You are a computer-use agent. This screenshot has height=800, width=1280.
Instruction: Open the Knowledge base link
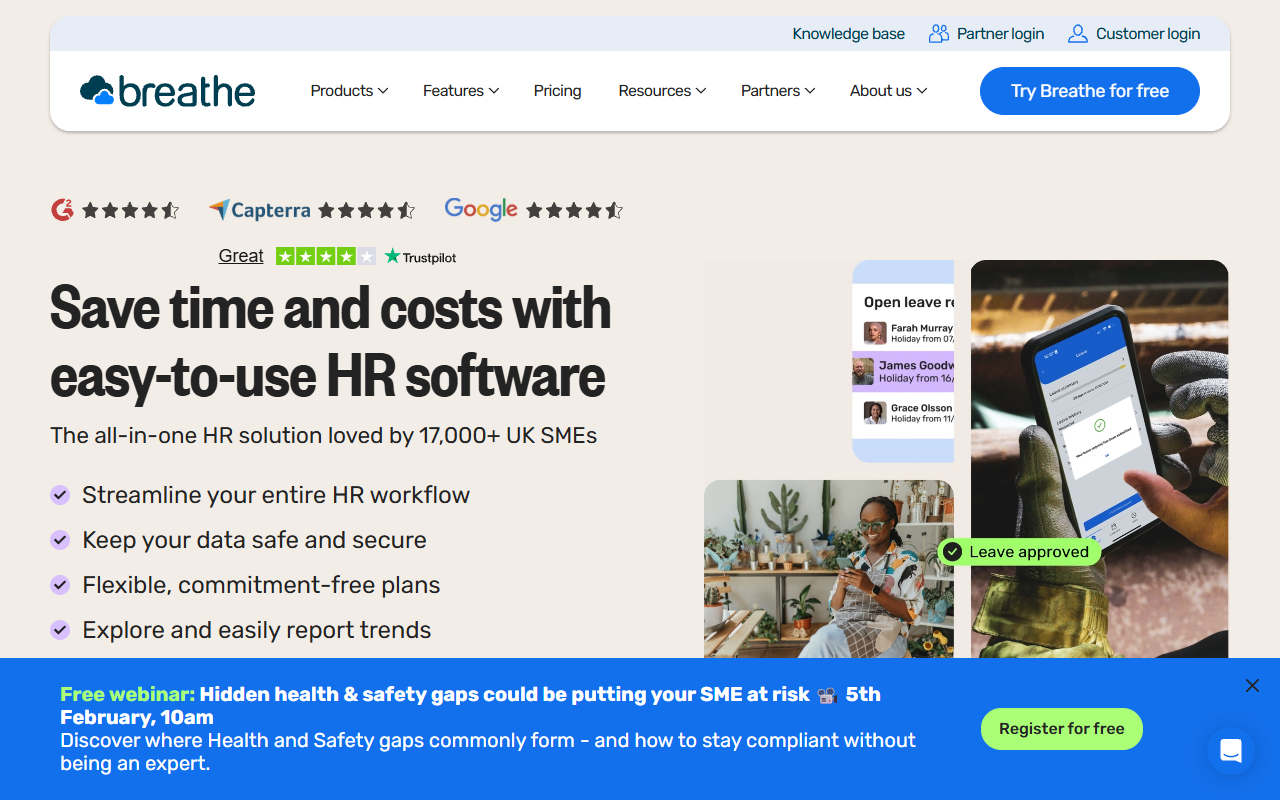click(x=848, y=34)
